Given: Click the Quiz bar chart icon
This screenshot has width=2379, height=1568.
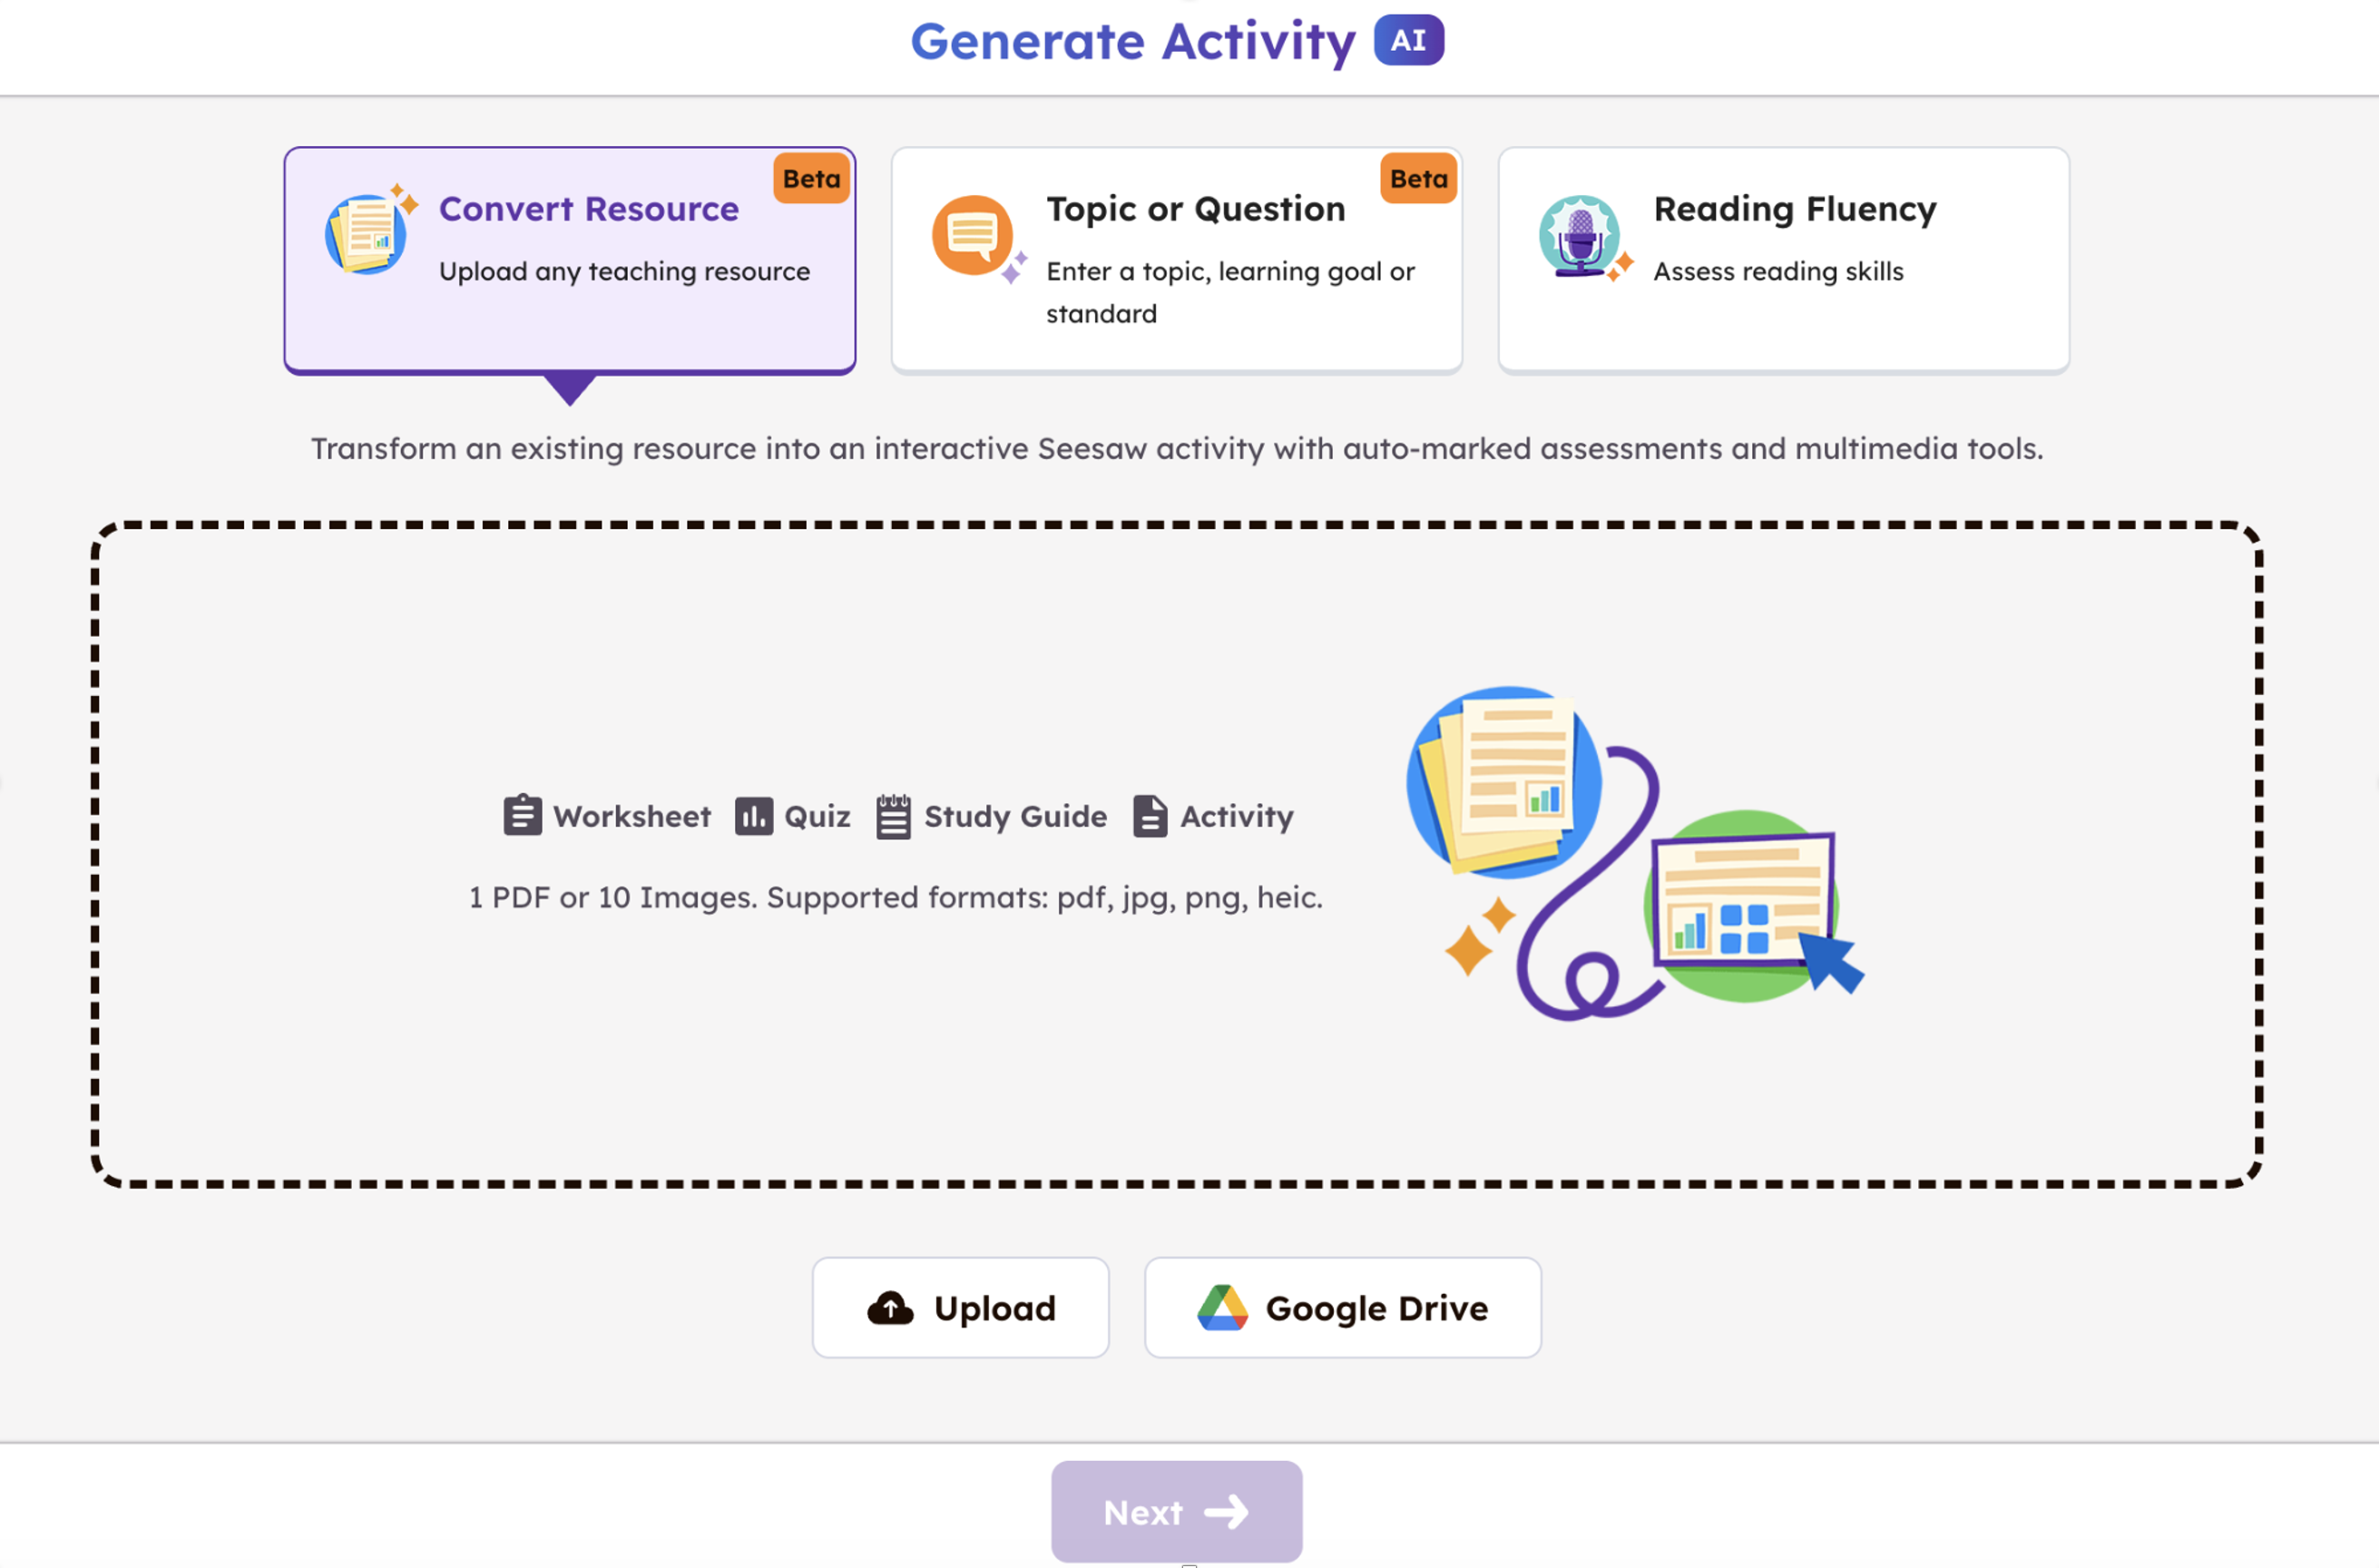Looking at the screenshot, I should pos(754,815).
